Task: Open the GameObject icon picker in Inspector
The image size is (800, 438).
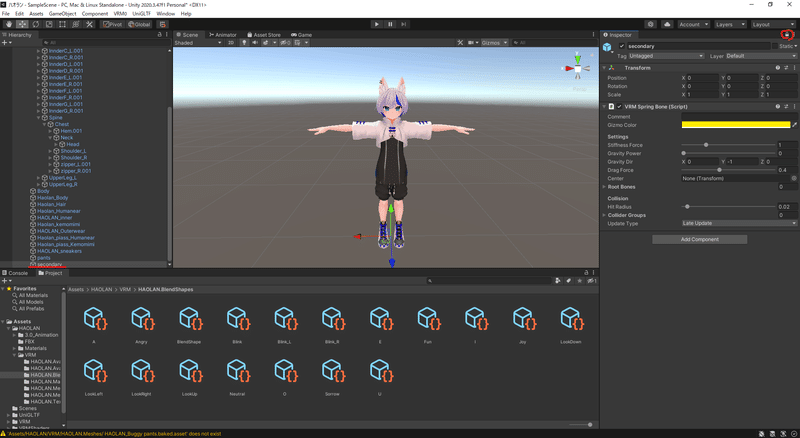Action: point(607,47)
